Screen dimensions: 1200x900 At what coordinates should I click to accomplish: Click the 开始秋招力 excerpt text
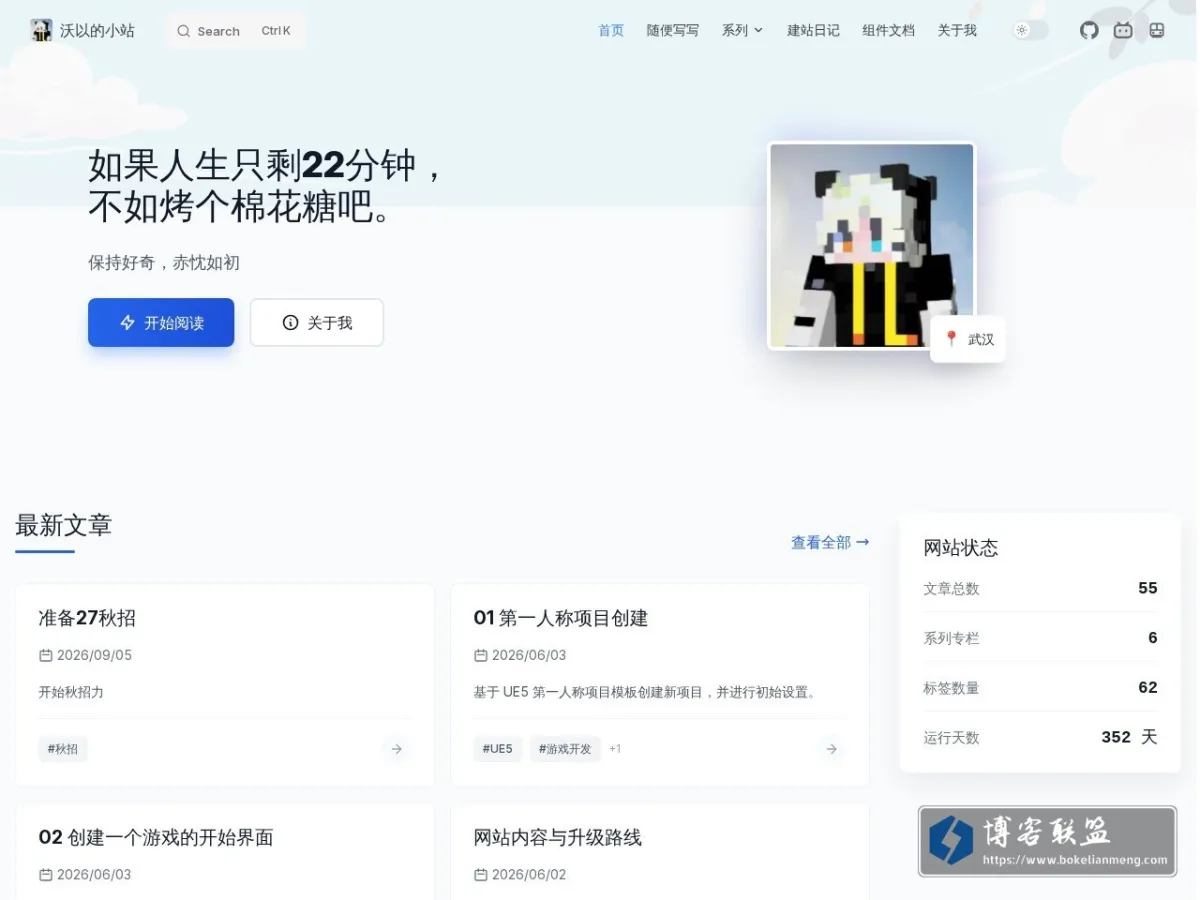(x=71, y=692)
